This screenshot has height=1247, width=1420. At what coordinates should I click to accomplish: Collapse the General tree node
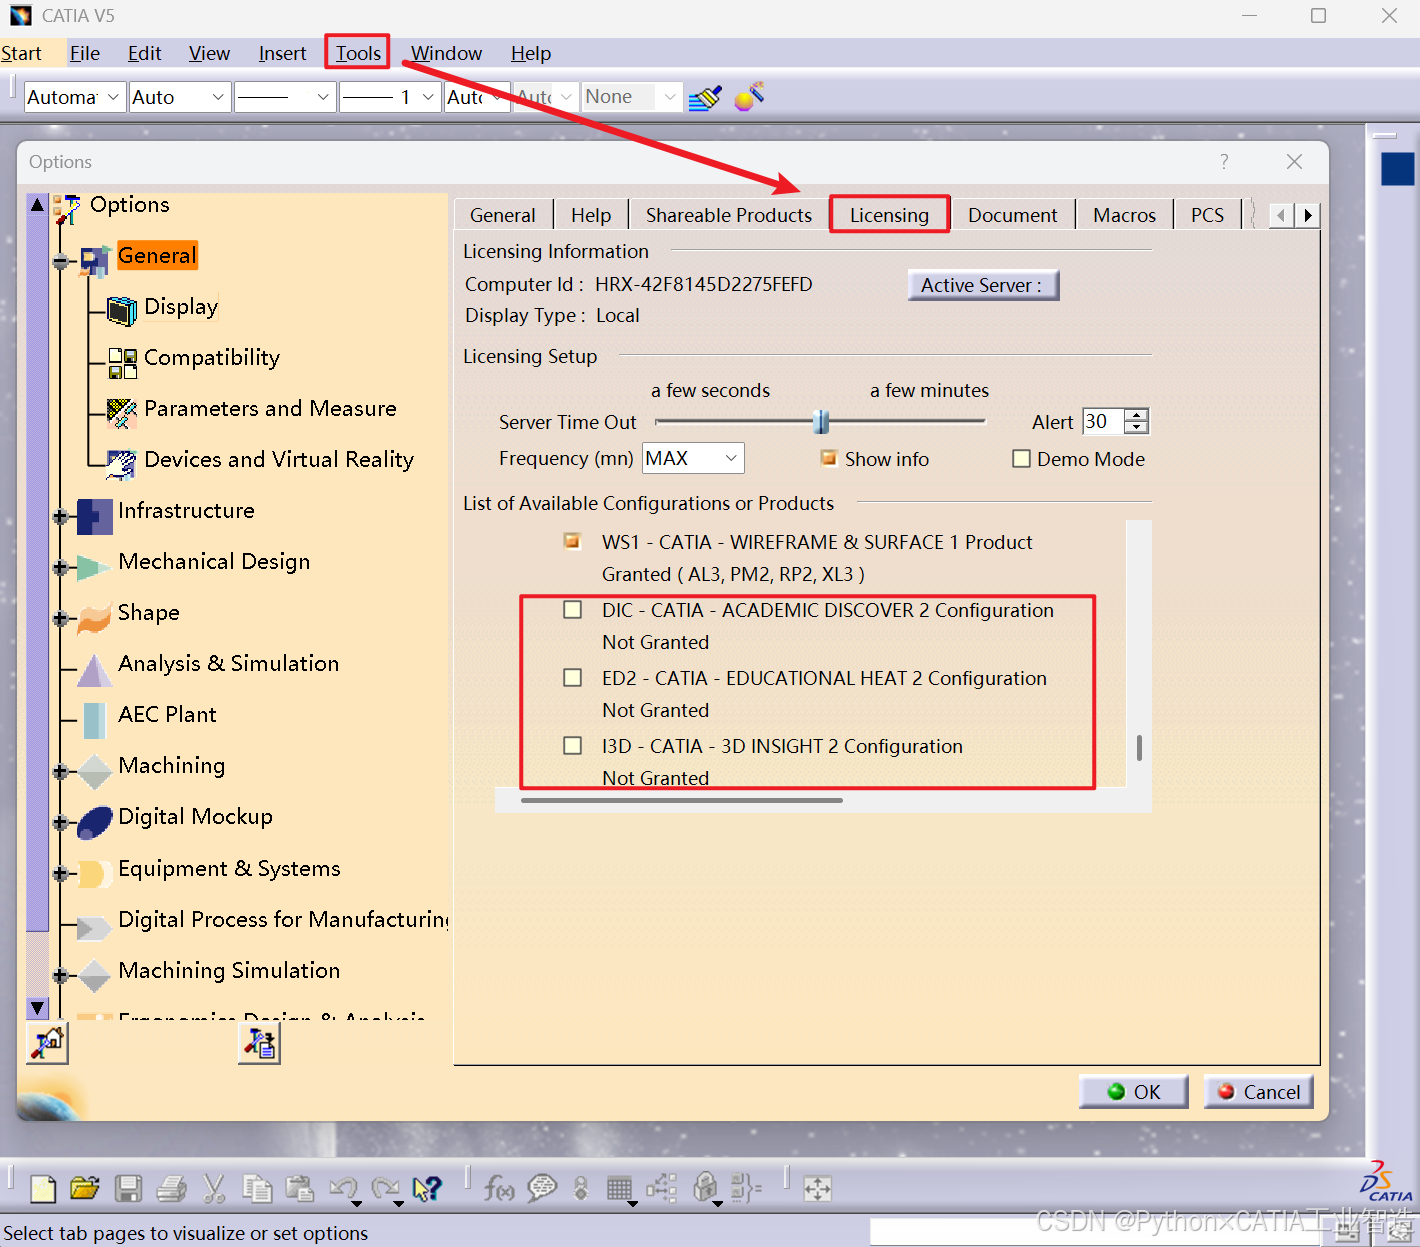60,262
